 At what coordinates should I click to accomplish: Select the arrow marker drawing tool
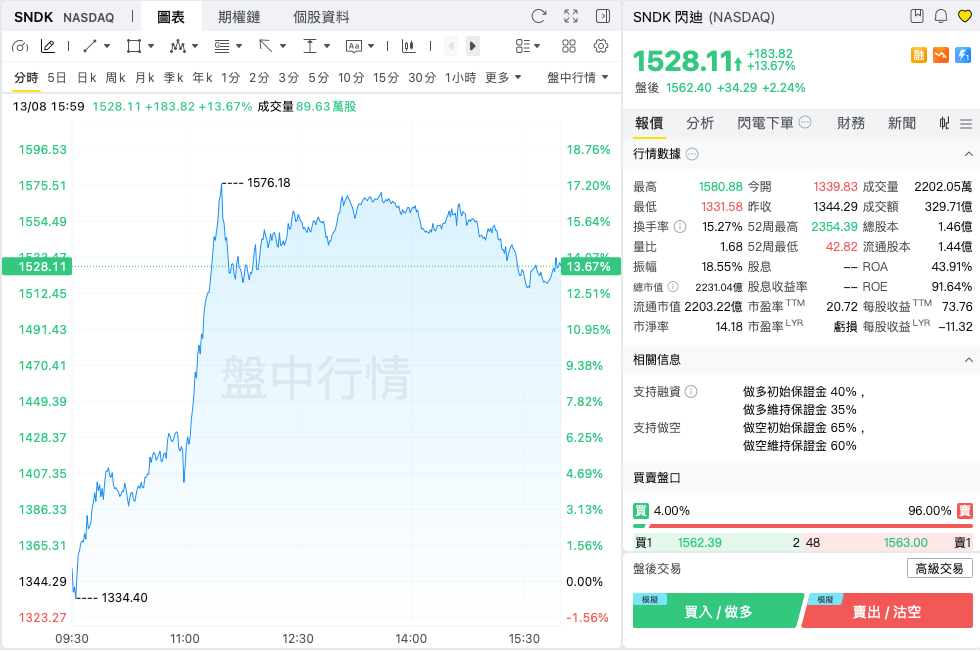pyautogui.click(x=266, y=46)
